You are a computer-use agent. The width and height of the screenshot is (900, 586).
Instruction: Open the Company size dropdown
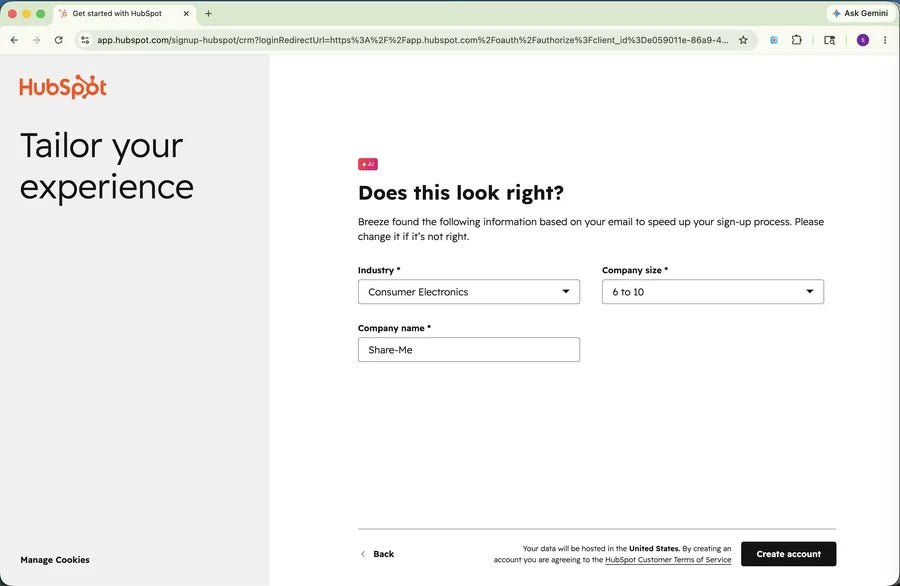[x=713, y=292]
